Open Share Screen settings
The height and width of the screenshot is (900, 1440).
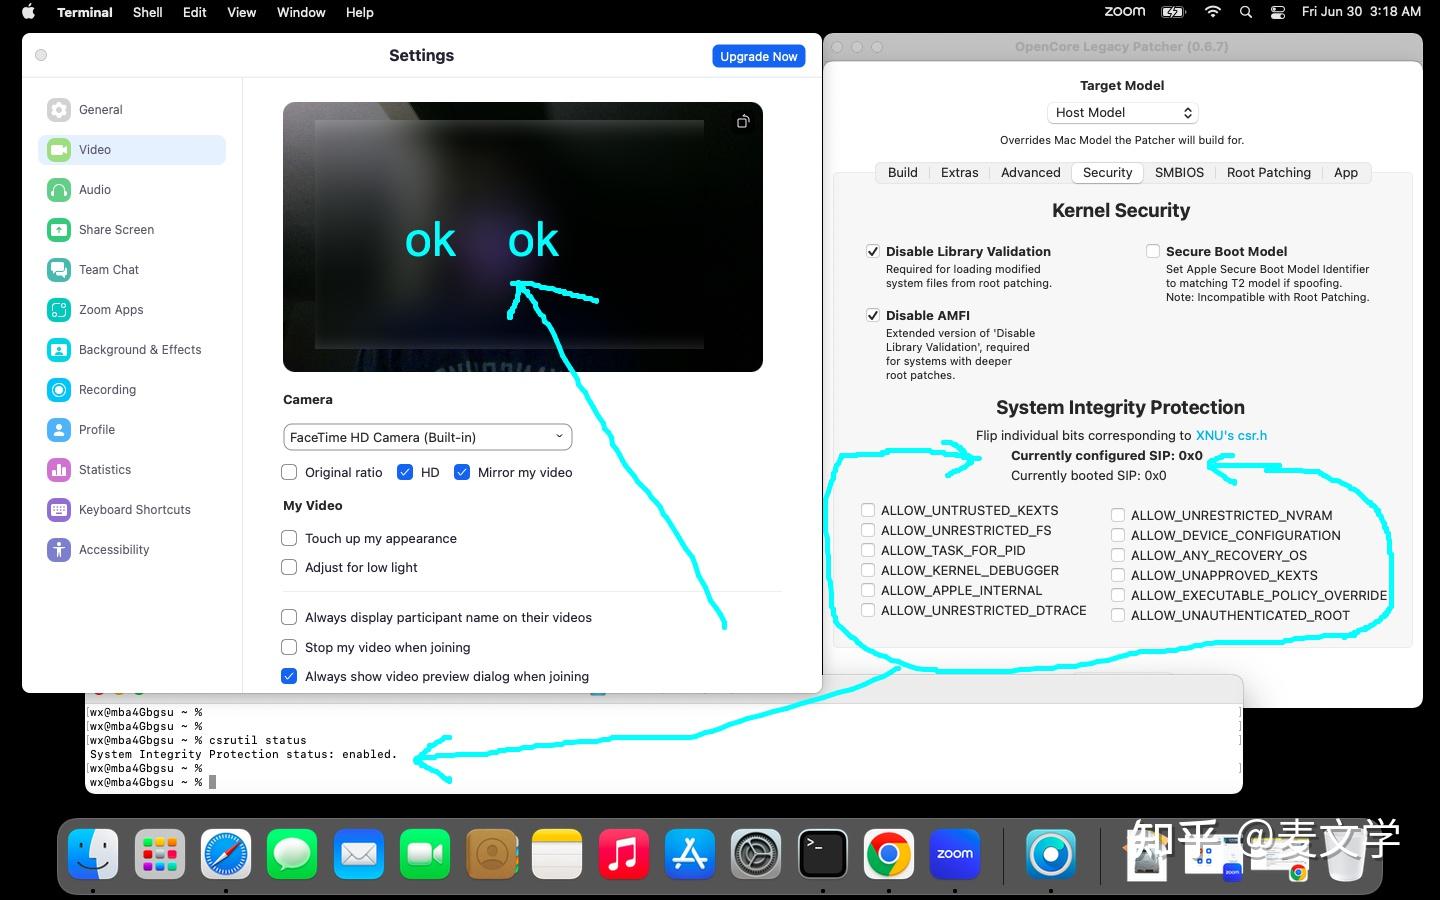pos(132,230)
